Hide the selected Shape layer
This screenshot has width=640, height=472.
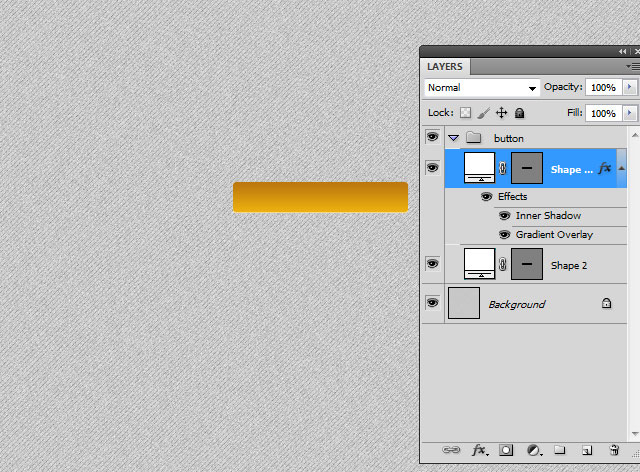[x=433, y=168]
